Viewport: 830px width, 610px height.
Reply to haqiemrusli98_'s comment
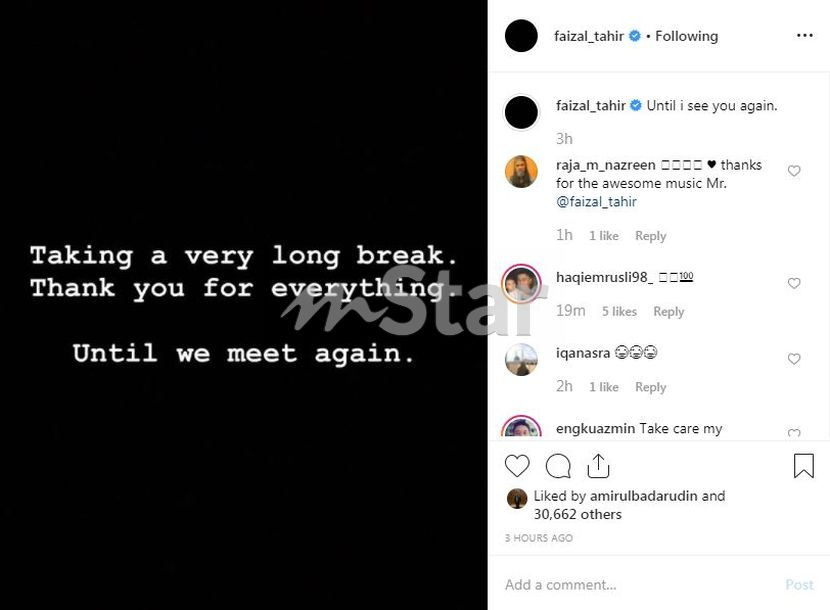(668, 312)
